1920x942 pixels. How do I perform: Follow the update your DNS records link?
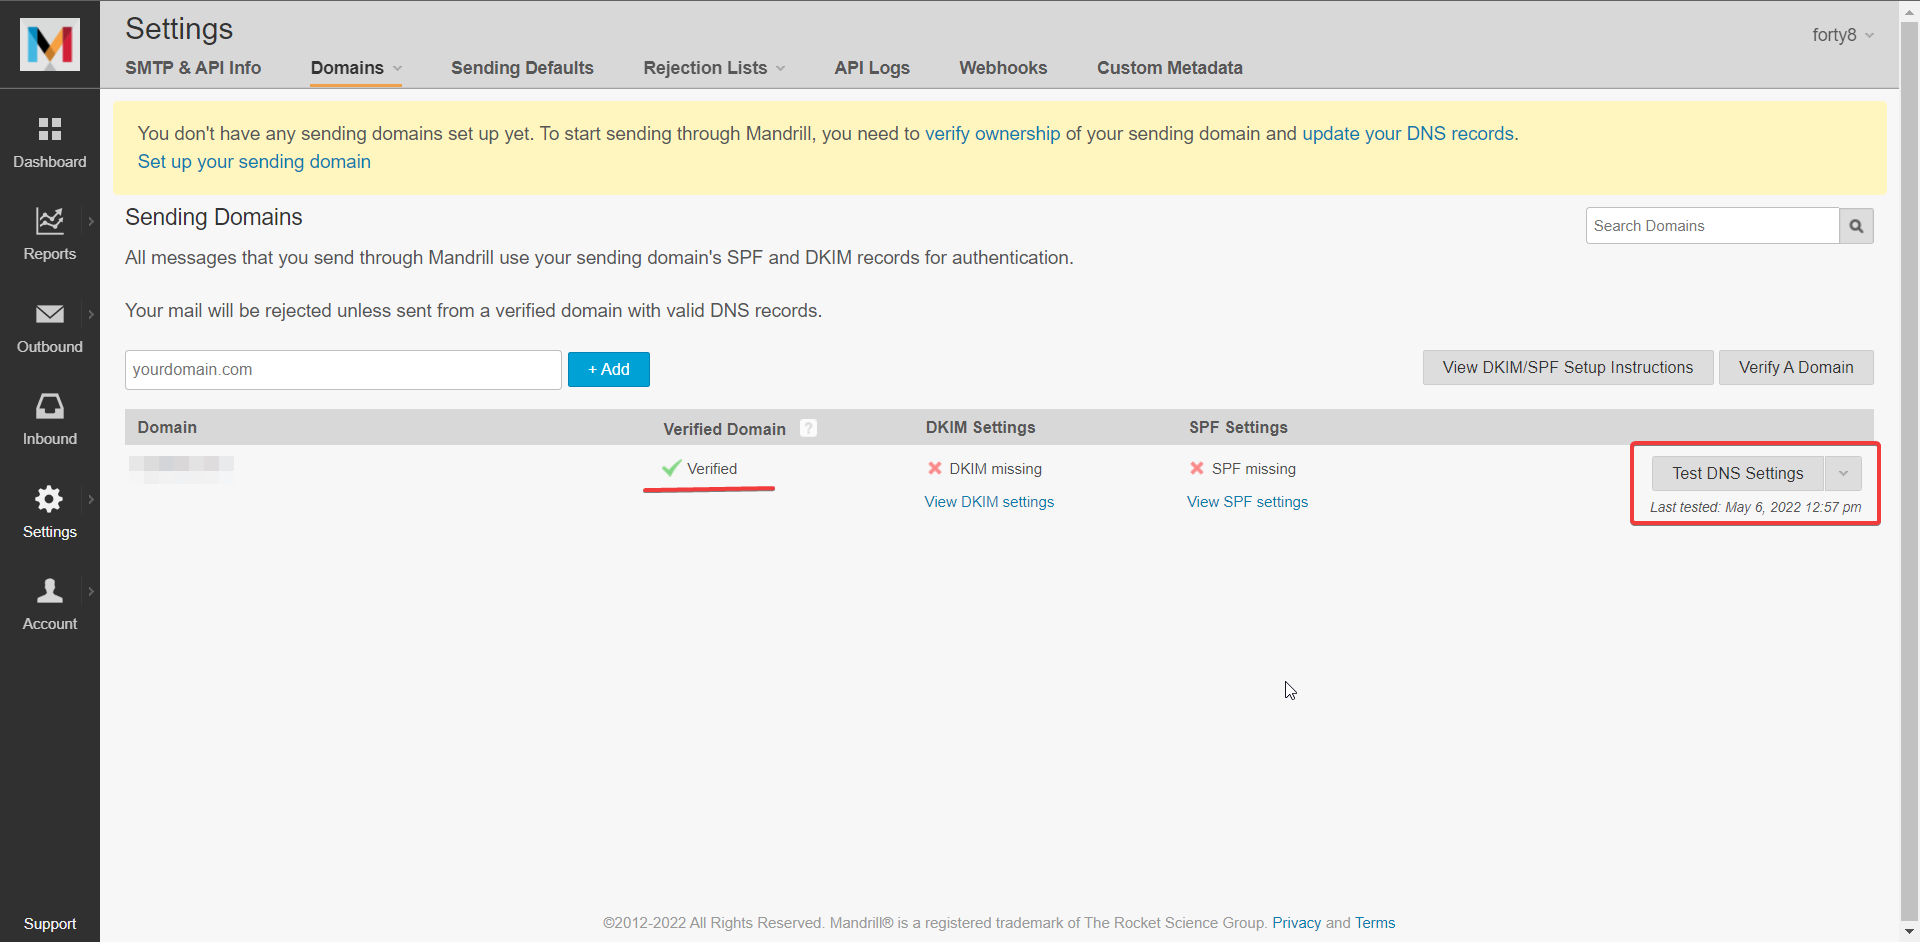click(1408, 133)
